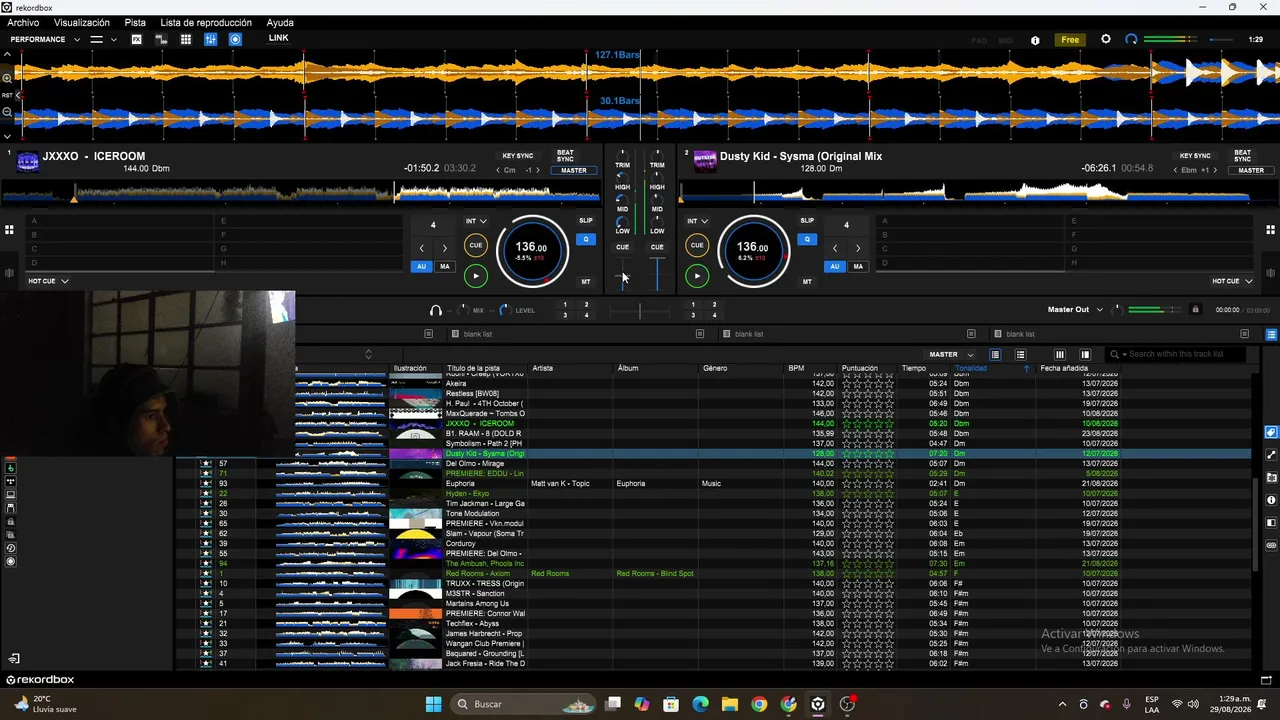The image size is (1280, 720).
Task: Toggle Quantize Q on deck 1
Action: coord(586,239)
